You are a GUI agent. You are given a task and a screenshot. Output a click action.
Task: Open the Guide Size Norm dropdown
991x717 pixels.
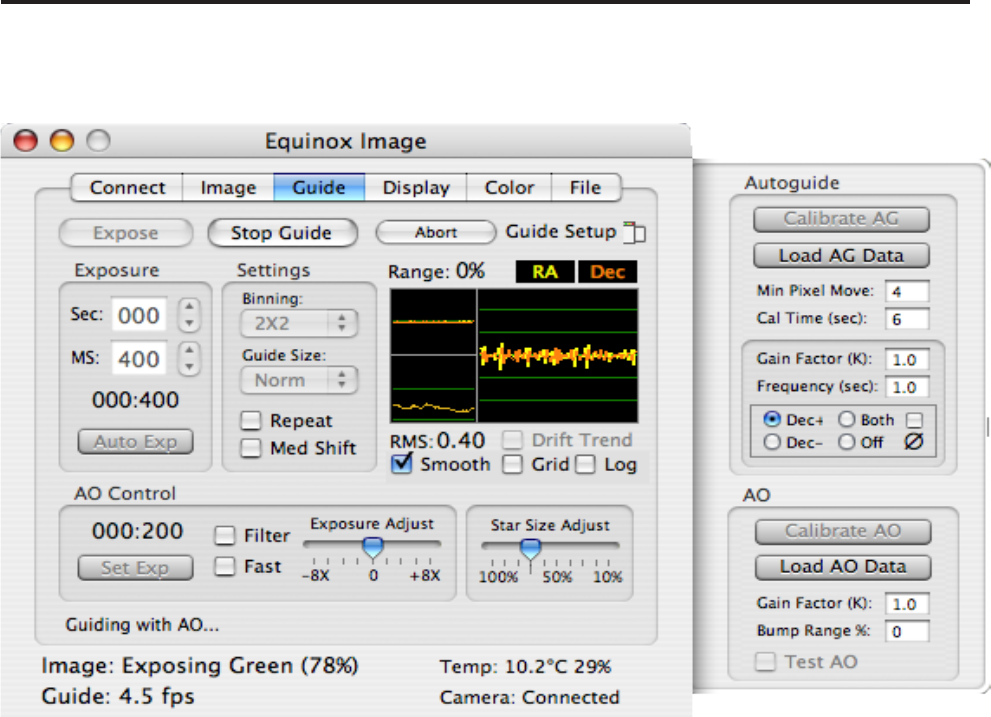click(299, 381)
